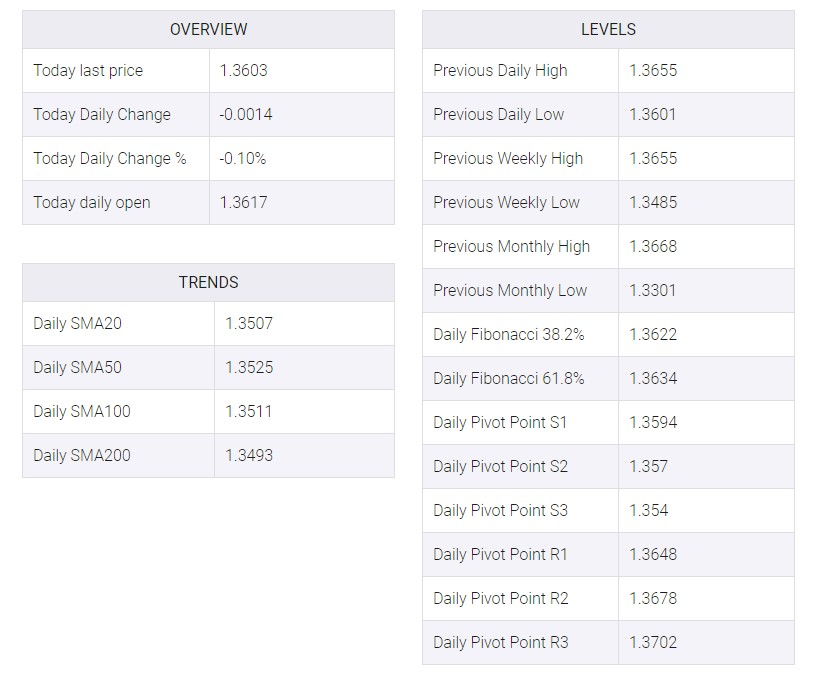Click the Daily SMA50 value 1.3525

coord(249,368)
